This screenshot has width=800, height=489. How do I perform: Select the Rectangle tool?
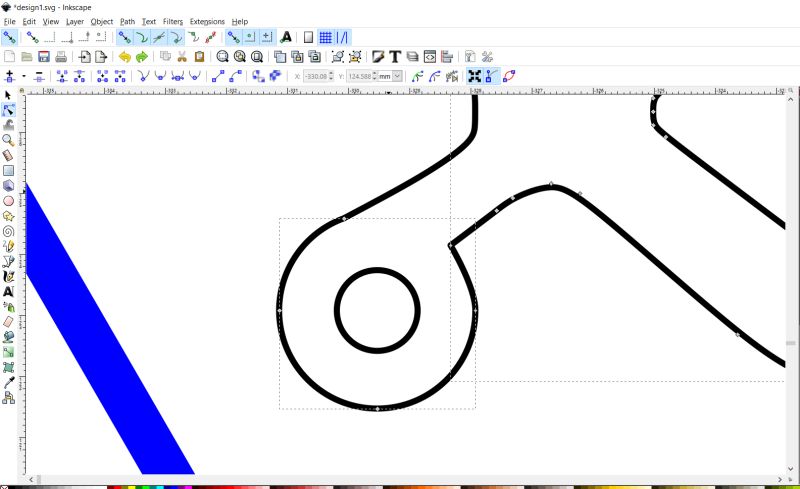[8, 170]
